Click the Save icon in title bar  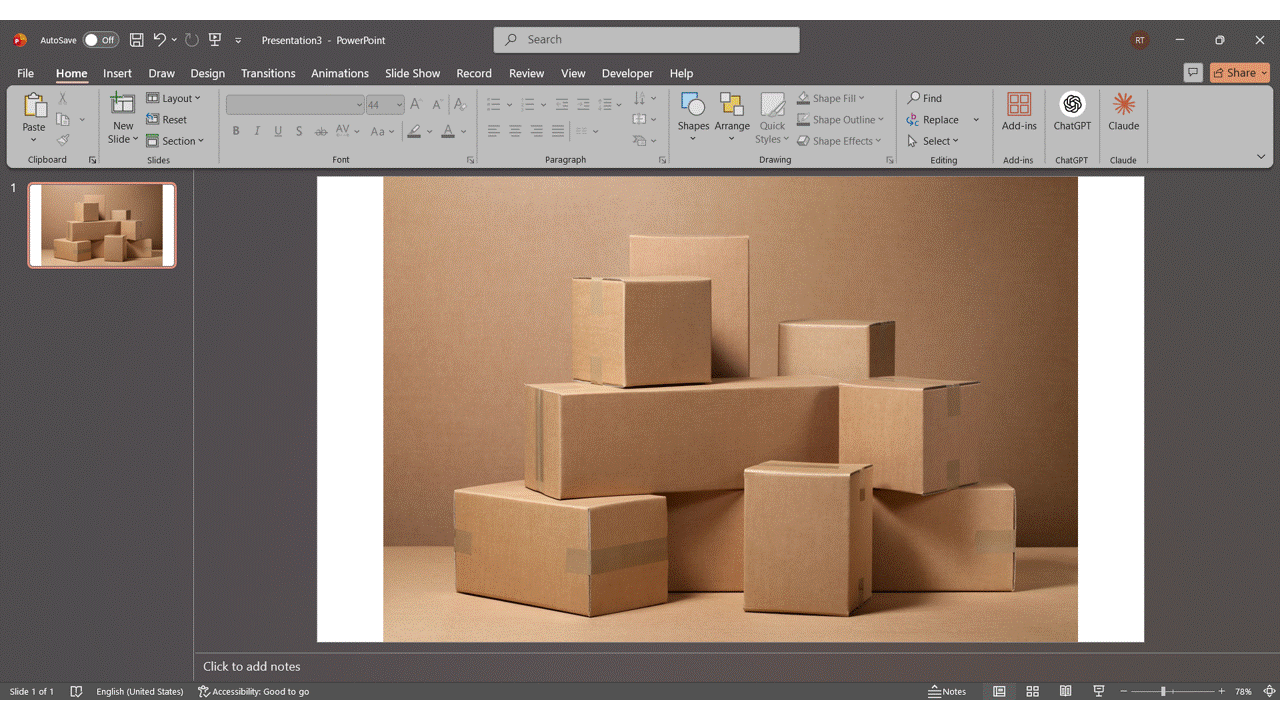pos(136,40)
